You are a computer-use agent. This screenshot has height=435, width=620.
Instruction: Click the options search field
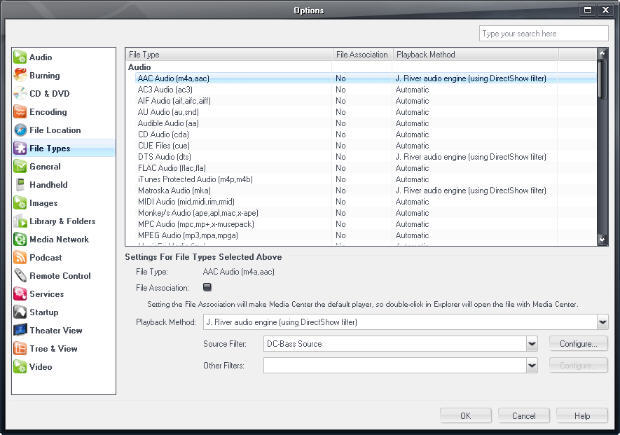click(544, 33)
